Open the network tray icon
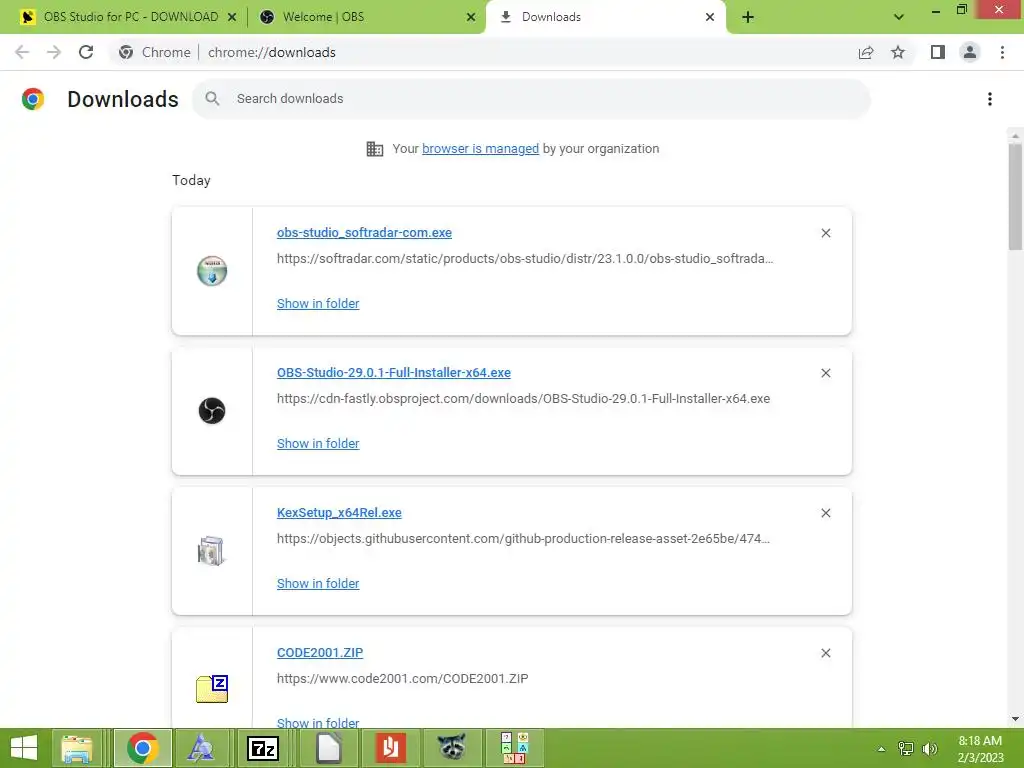Viewport: 1024px width, 768px height. pyautogui.click(x=906, y=748)
